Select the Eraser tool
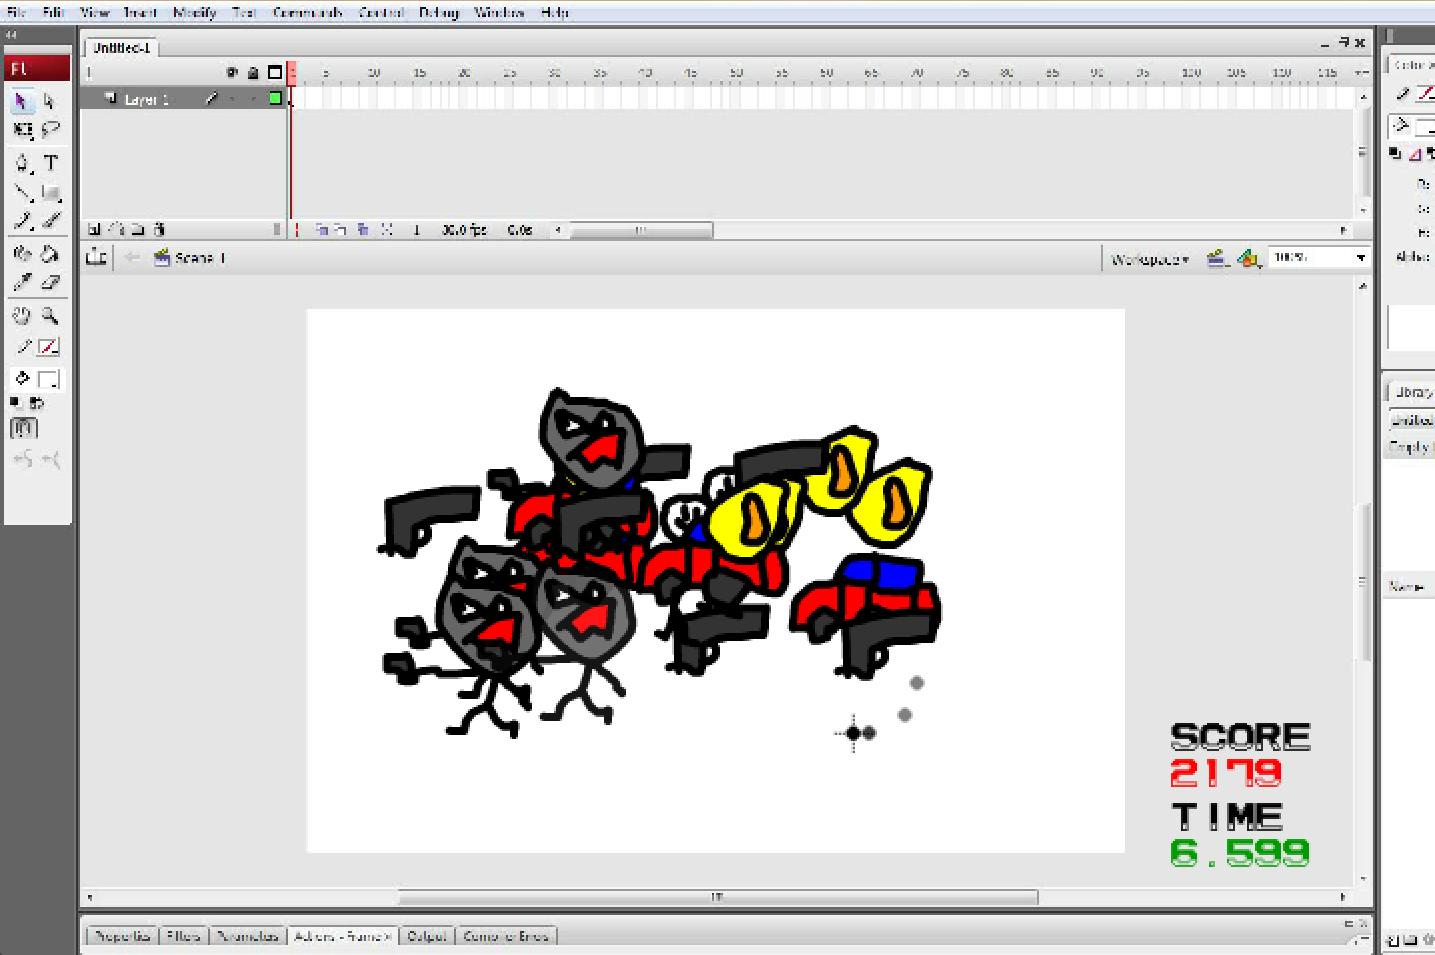Image resolution: width=1435 pixels, height=955 pixels. (x=50, y=283)
